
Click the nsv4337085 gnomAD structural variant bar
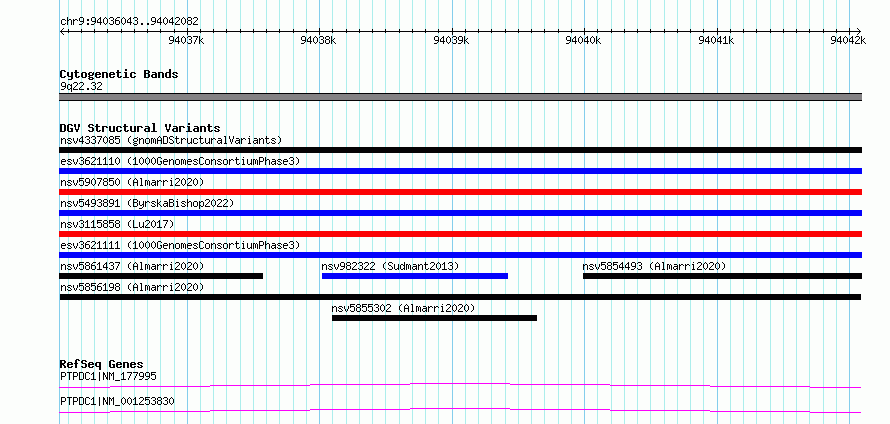[460, 150]
